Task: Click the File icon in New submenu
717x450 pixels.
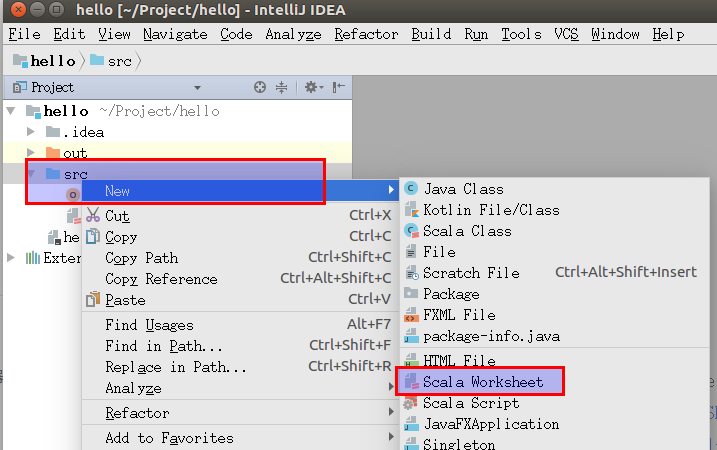Action: coord(411,252)
